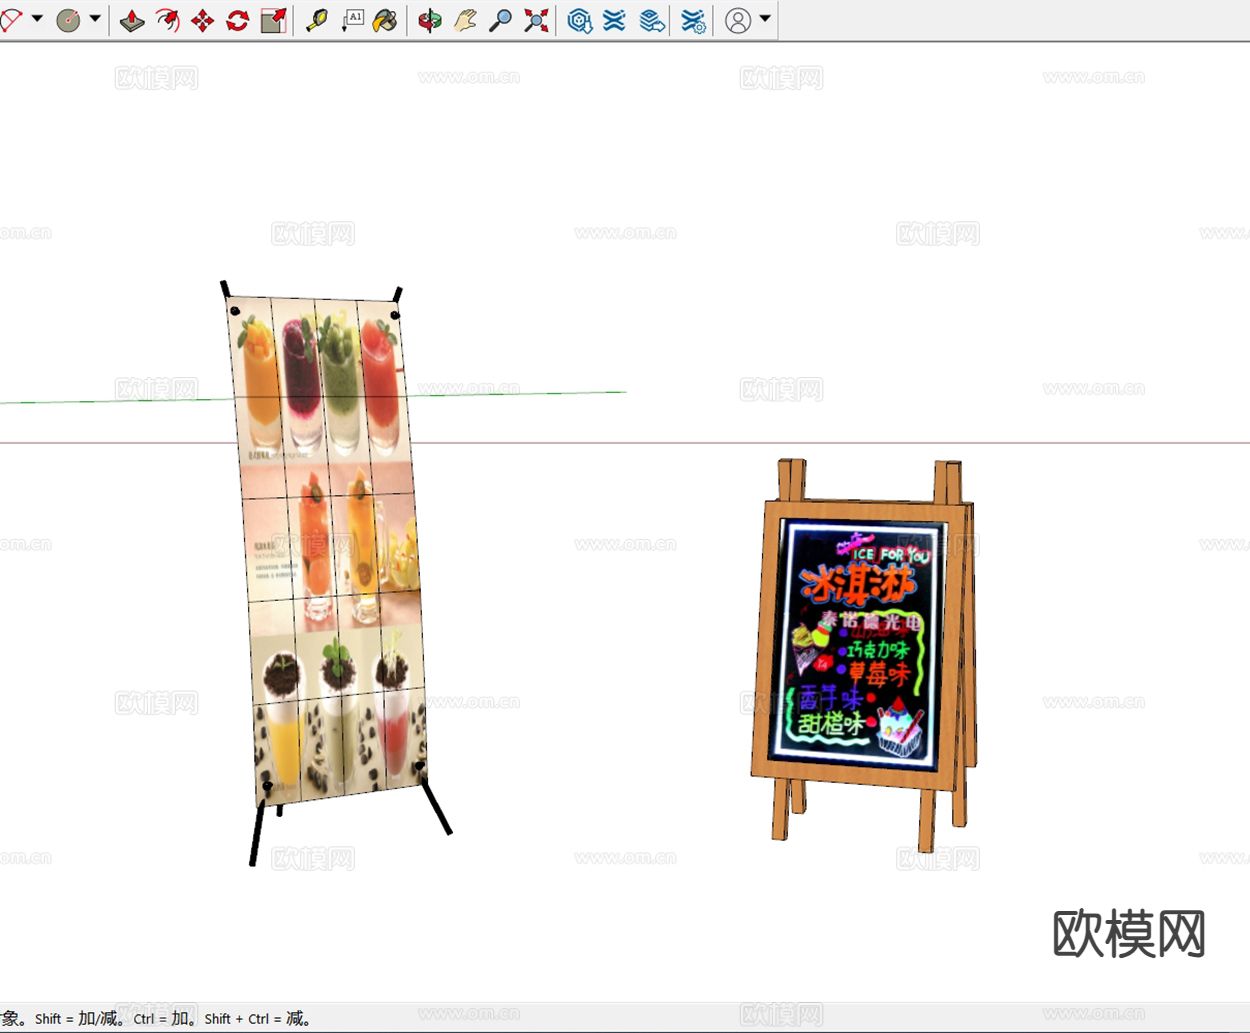
Task: Select the Push/Pull tool
Action: click(x=132, y=20)
